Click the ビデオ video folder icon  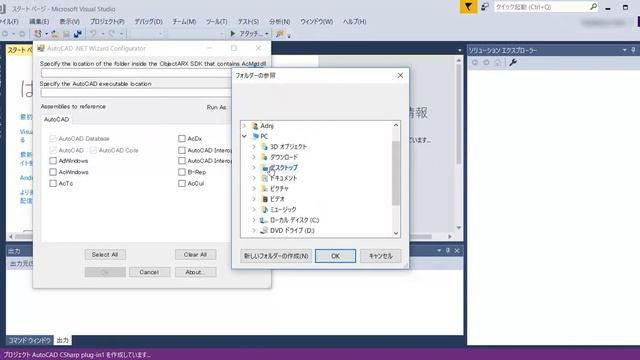click(264, 199)
